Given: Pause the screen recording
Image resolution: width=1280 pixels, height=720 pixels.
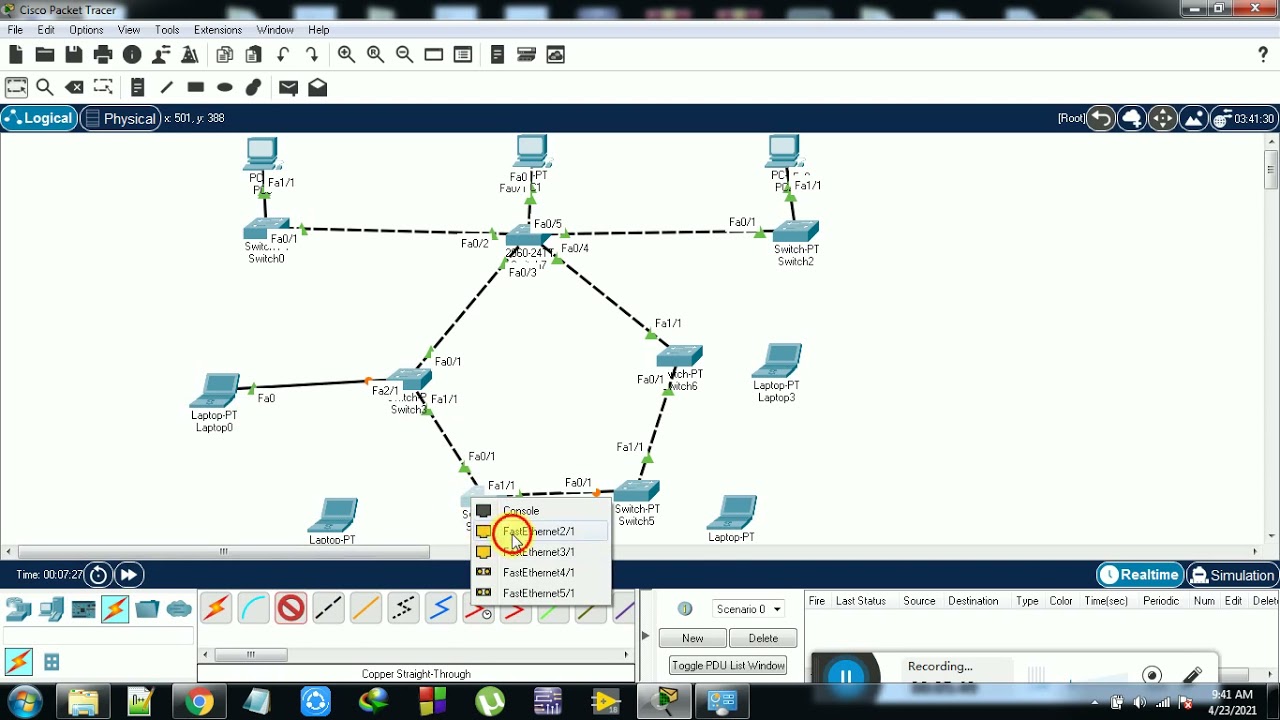Looking at the screenshot, I should click(846, 676).
